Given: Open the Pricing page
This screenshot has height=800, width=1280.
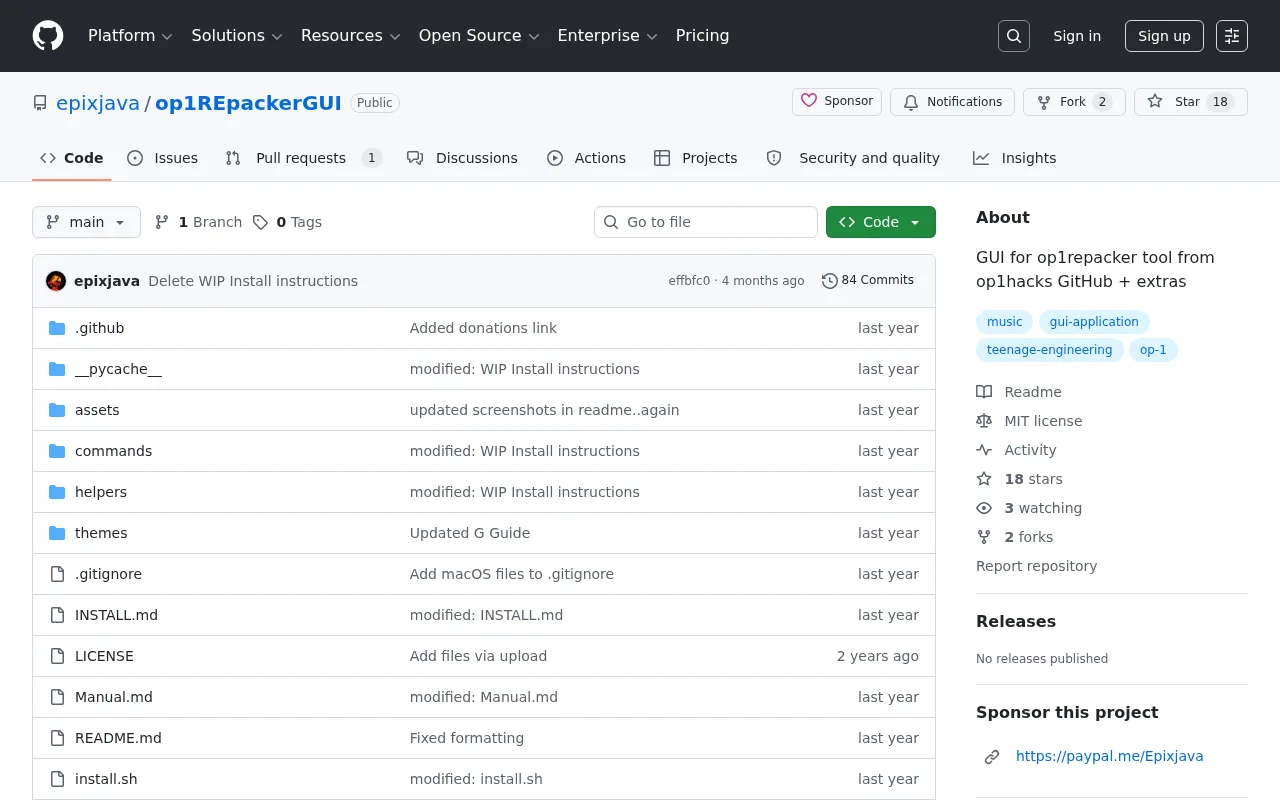Looking at the screenshot, I should point(702,36).
